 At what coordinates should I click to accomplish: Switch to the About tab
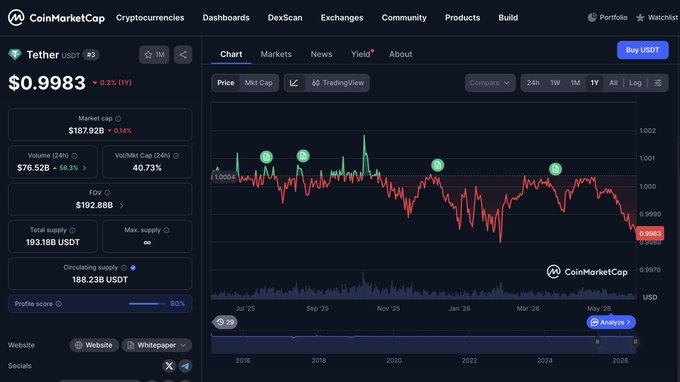coord(401,54)
